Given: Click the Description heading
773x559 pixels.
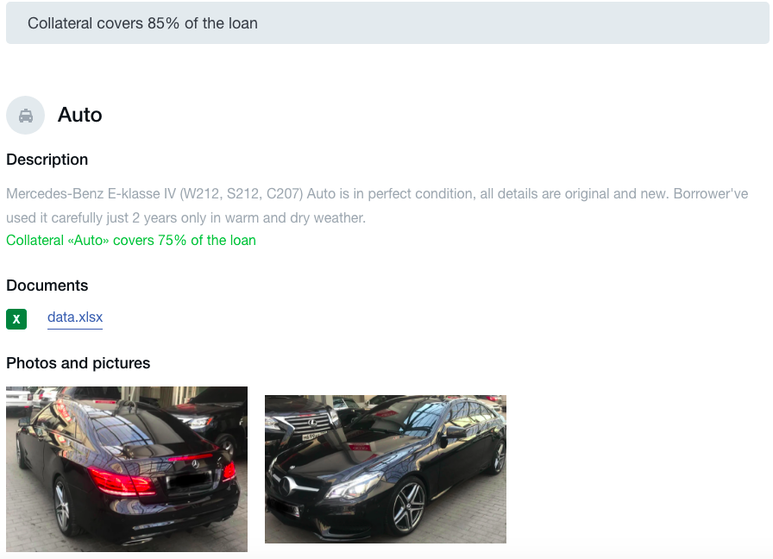Looking at the screenshot, I should point(47,160).
